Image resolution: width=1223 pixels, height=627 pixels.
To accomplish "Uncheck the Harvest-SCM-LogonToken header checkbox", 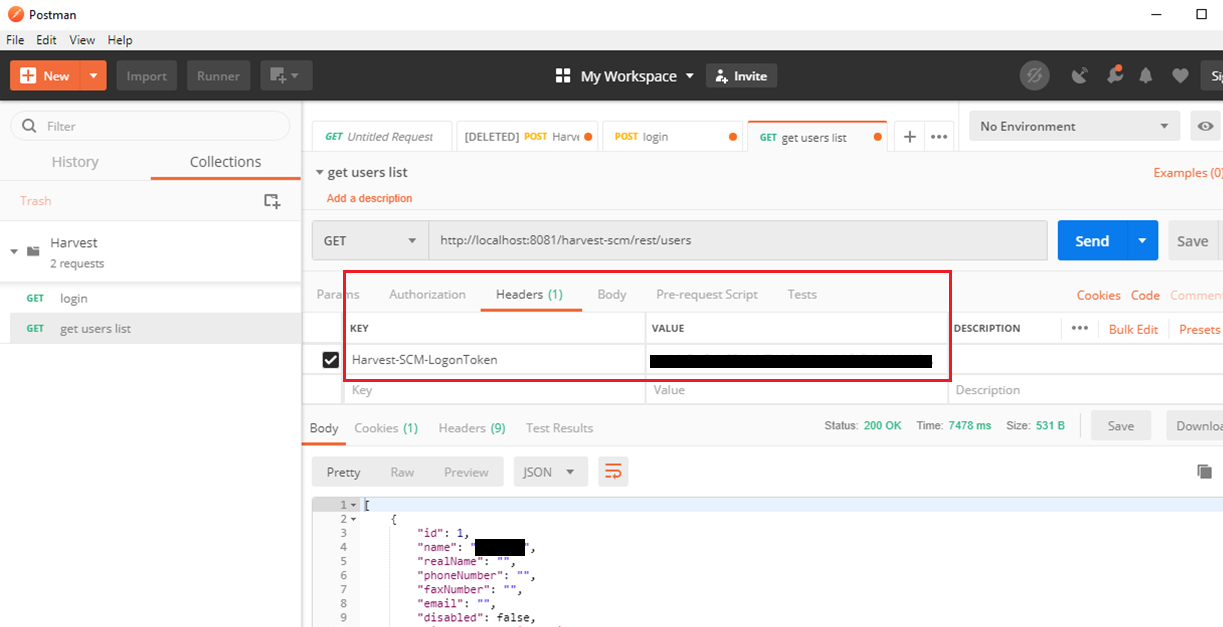I will tap(330, 360).
